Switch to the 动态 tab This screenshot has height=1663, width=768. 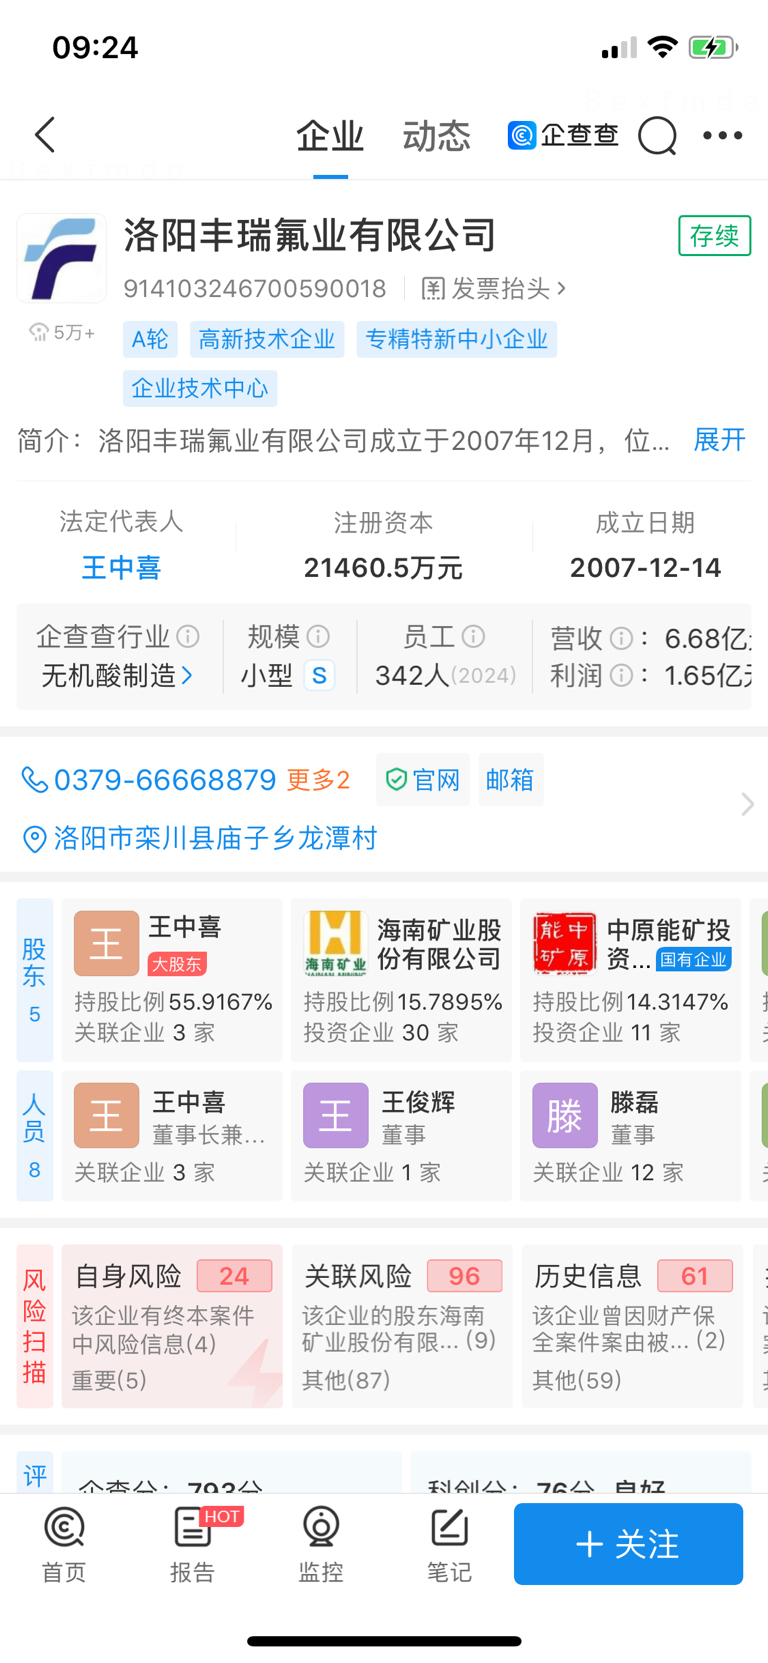436,136
